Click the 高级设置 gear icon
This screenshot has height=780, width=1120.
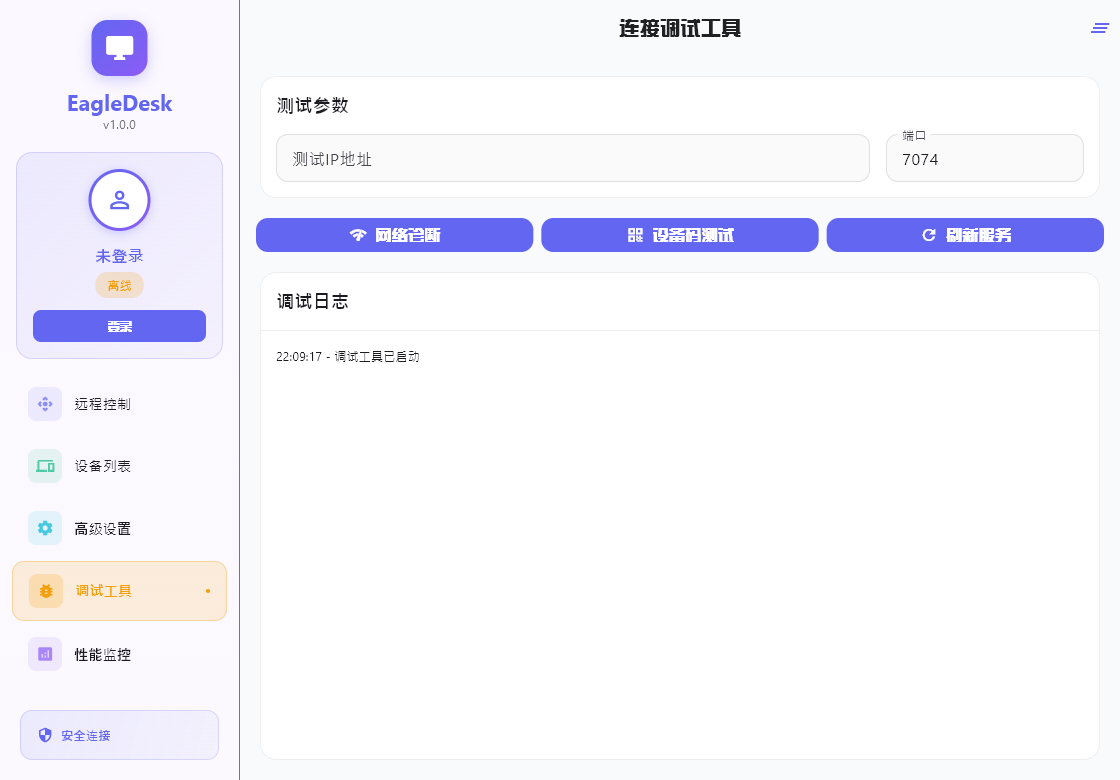pyautogui.click(x=45, y=528)
